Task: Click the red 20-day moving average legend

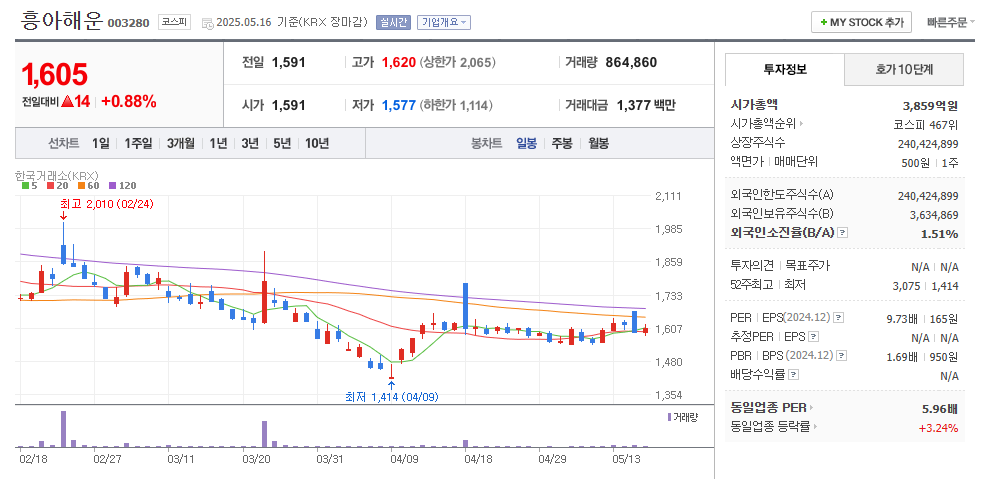Action: [57, 186]
